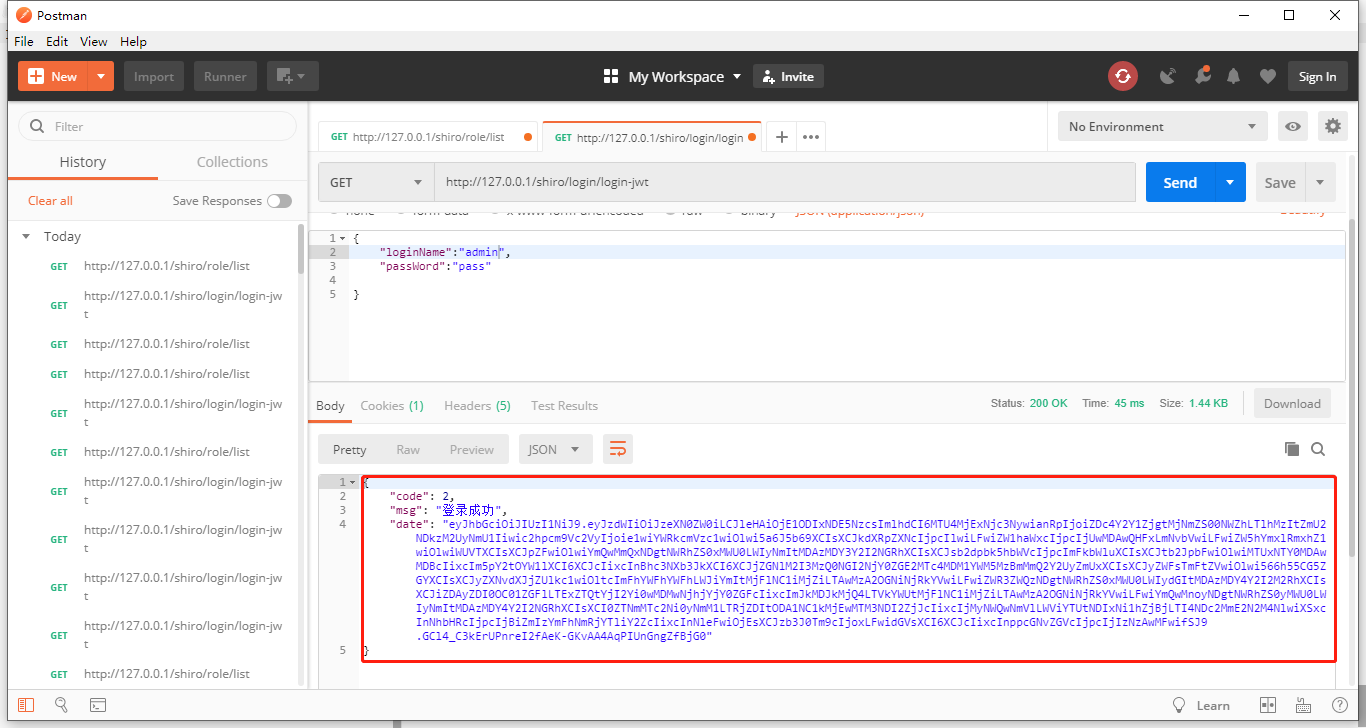Click the Status 200 OK text

point(1029,403)
